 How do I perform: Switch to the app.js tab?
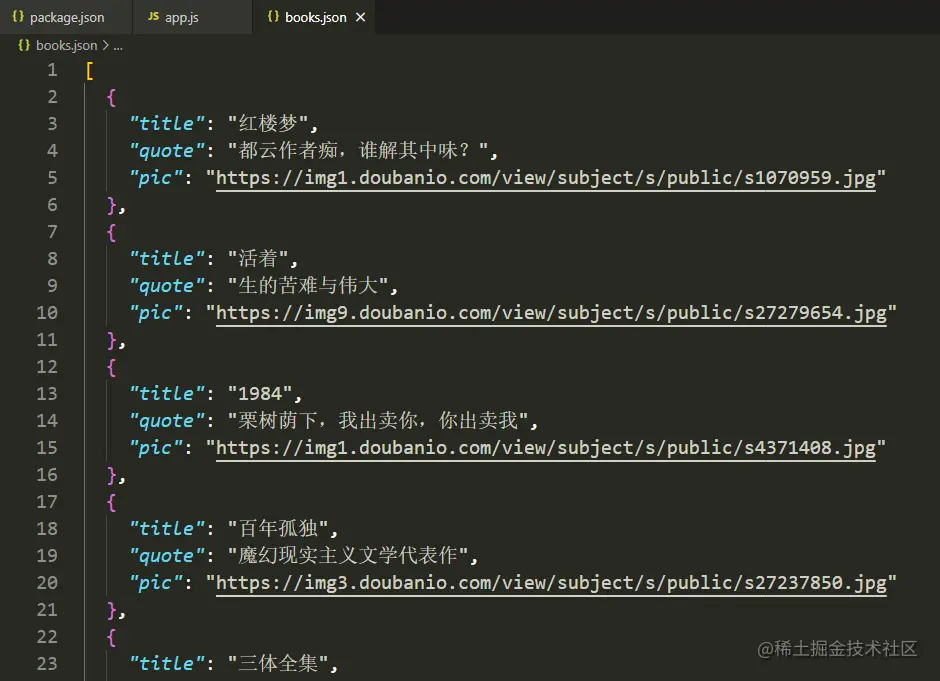click(x=192, y=17)
